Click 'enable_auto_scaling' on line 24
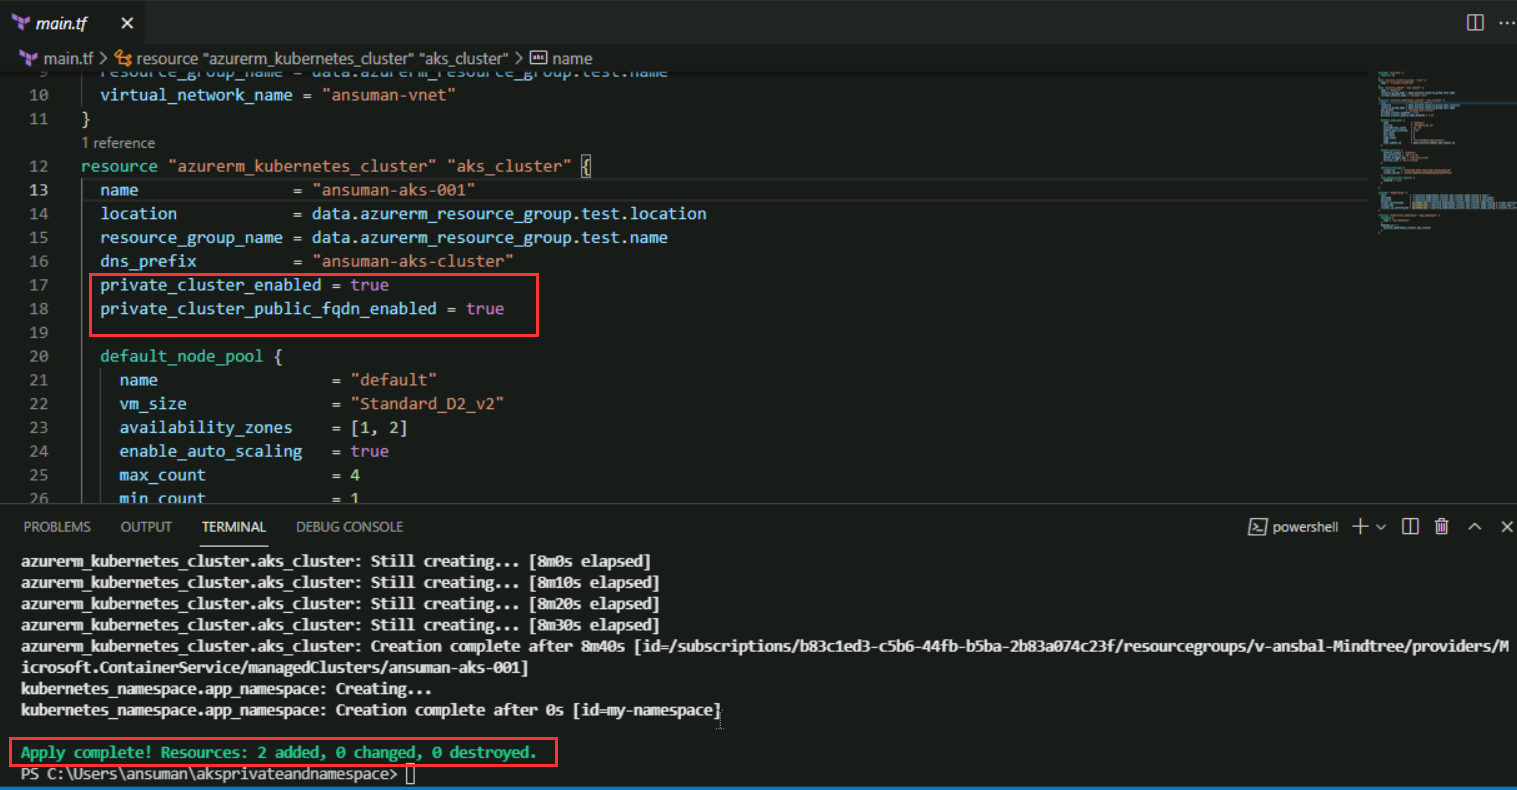 coord(211,452)
